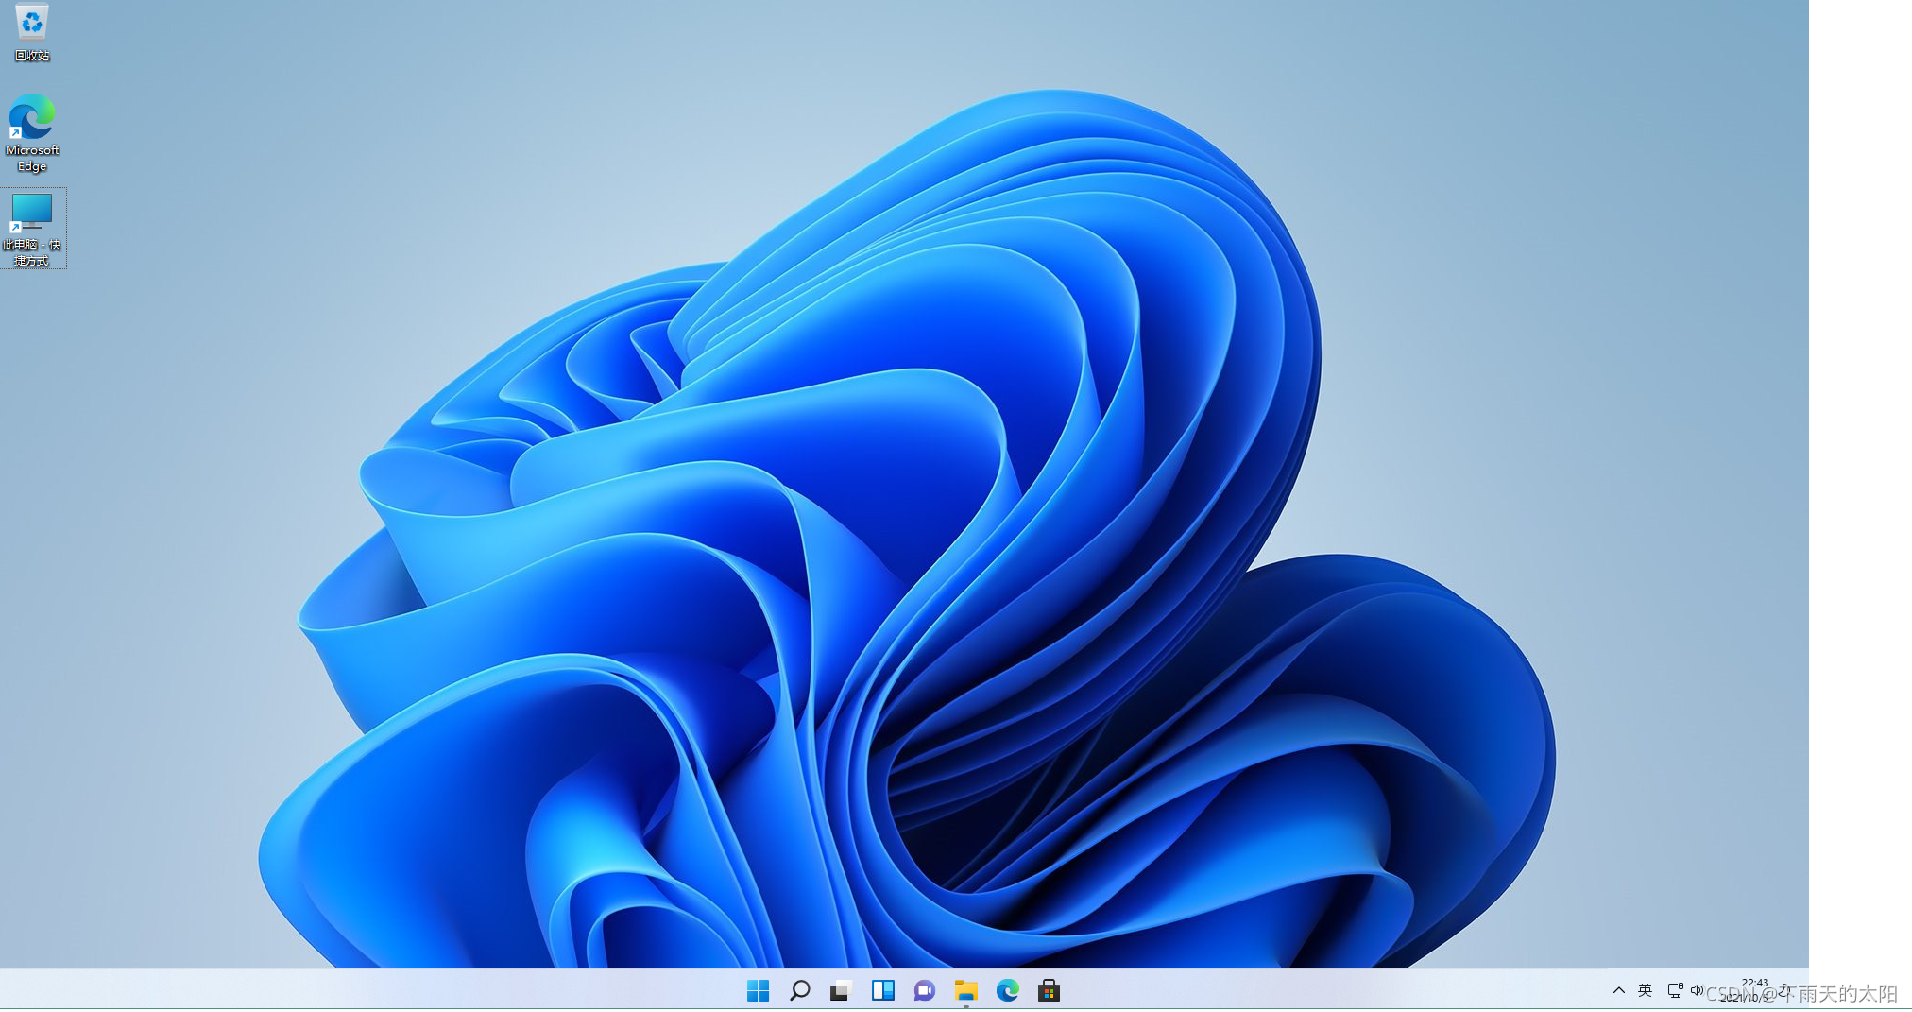1912x1012 pixels.
Task: Open network status tray icon
Action: [1674, 990]
